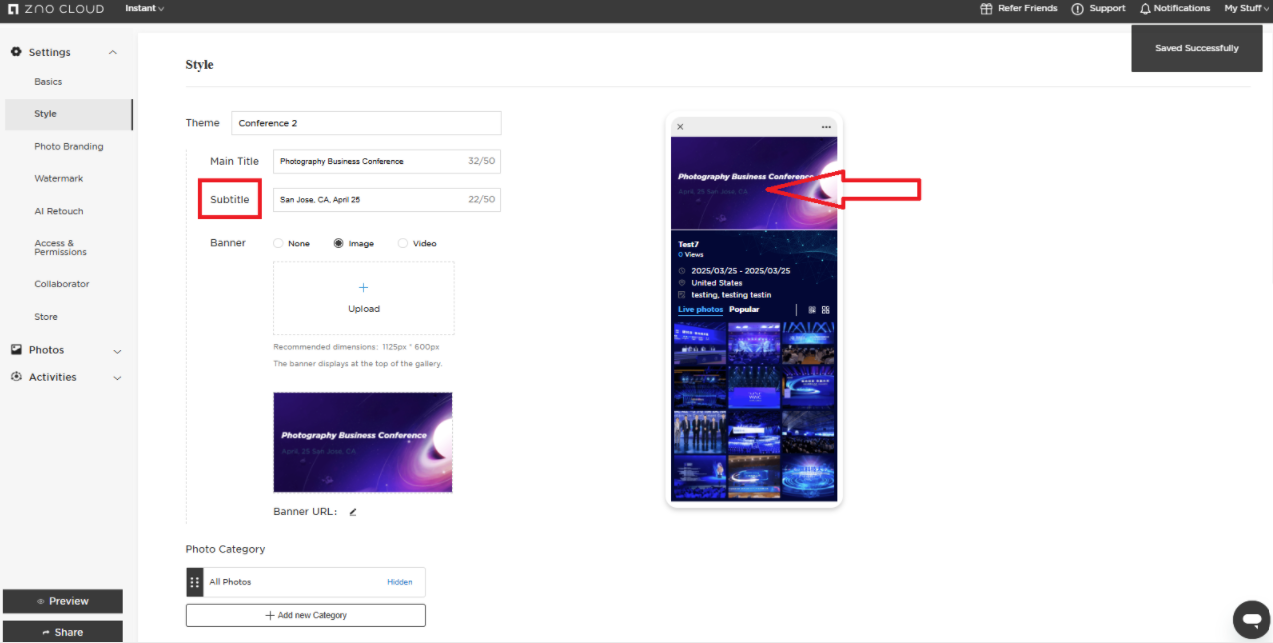Click the Hidden link for All Photos
1273x643 pixels.
click(399, 582)
